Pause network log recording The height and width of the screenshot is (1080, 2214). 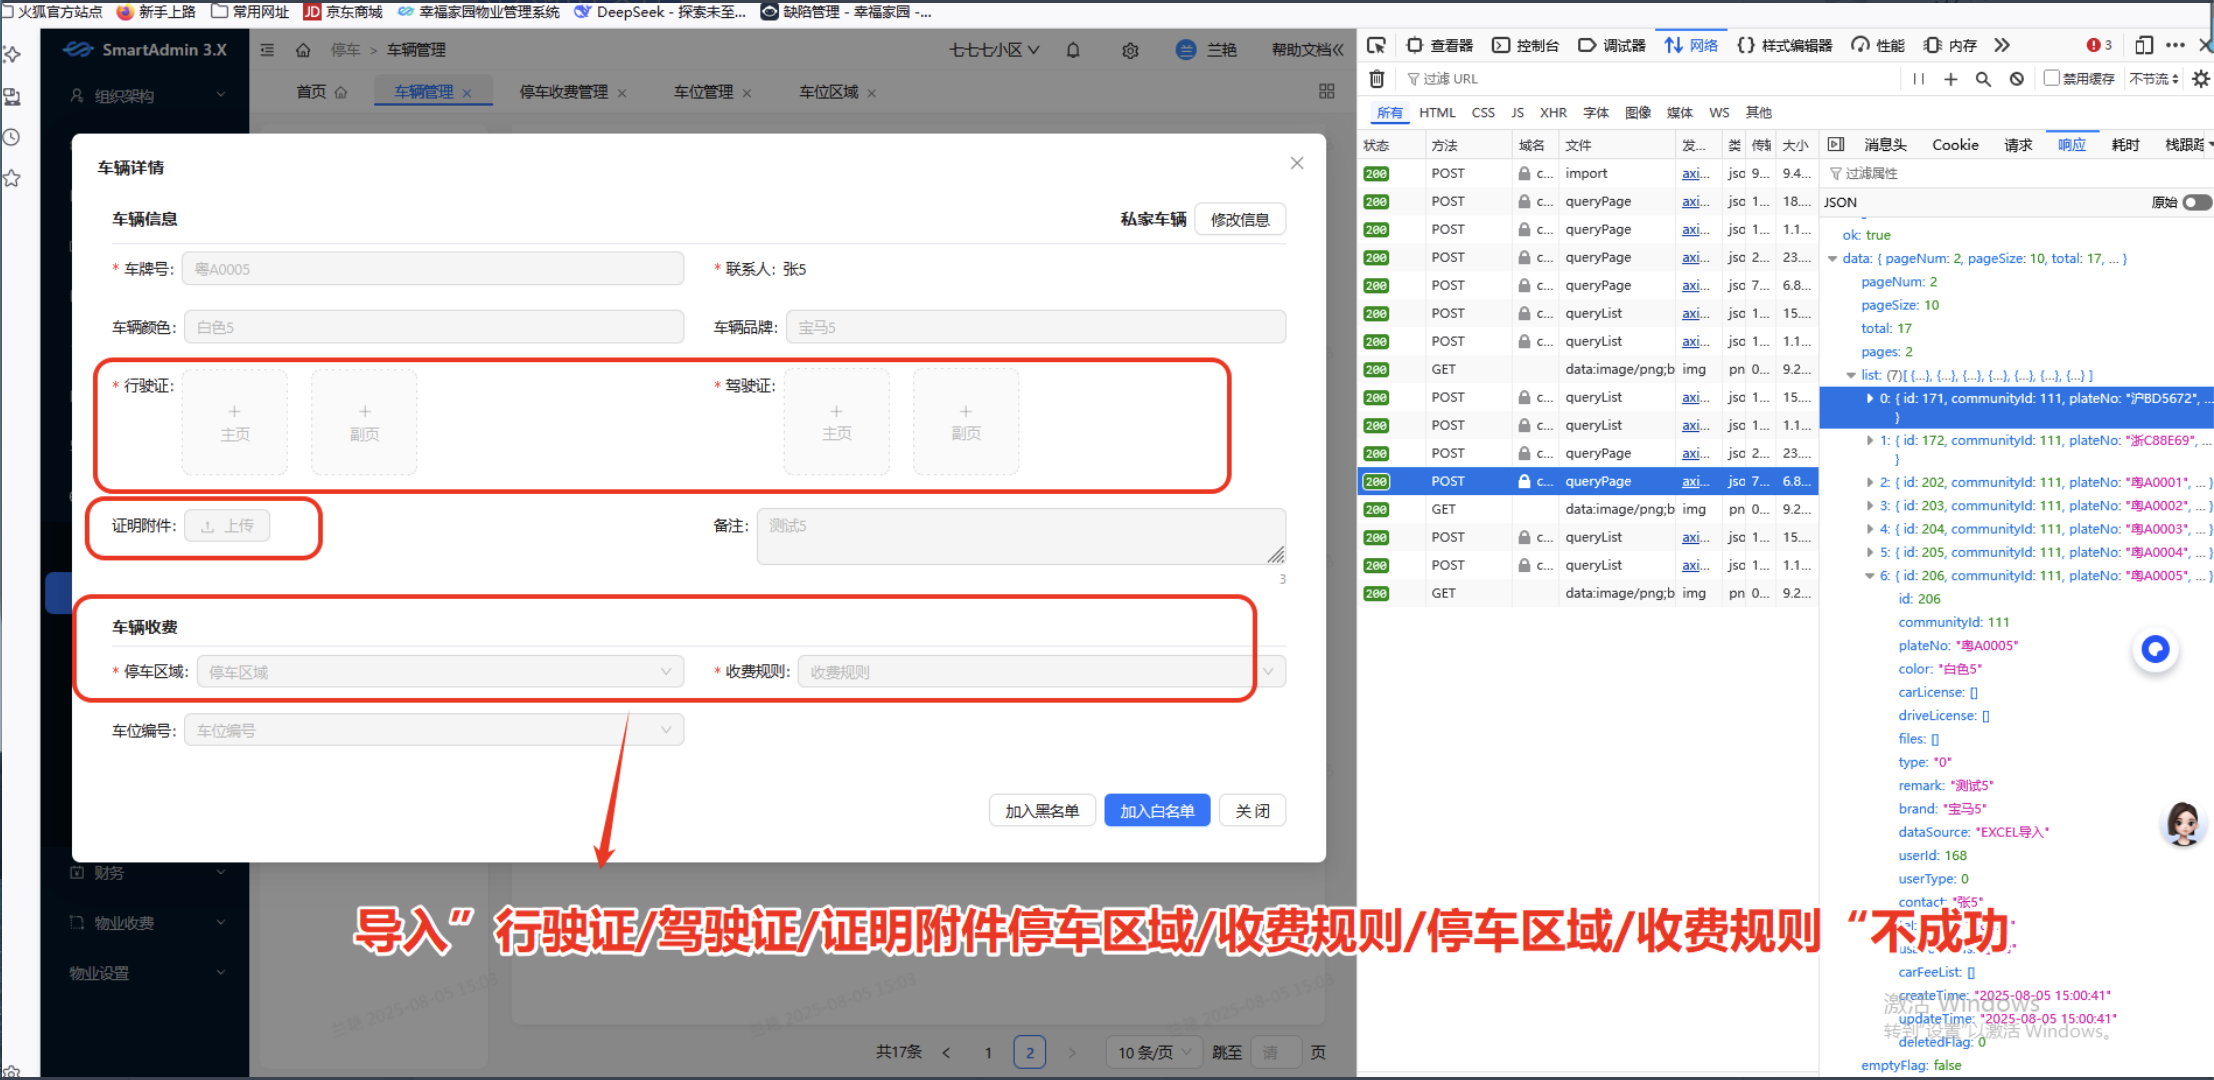pos(1918,78)
